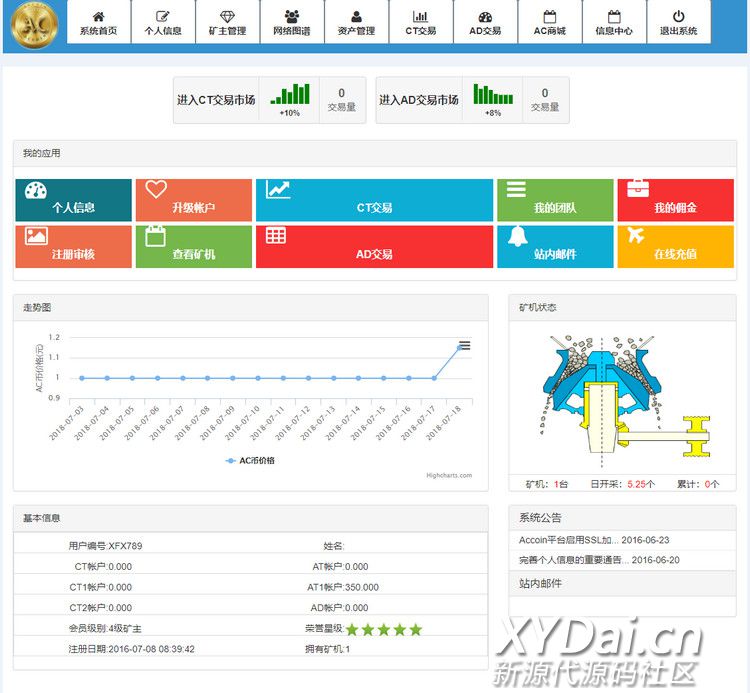Open 个人信息 nav menu item

(163, 22)
